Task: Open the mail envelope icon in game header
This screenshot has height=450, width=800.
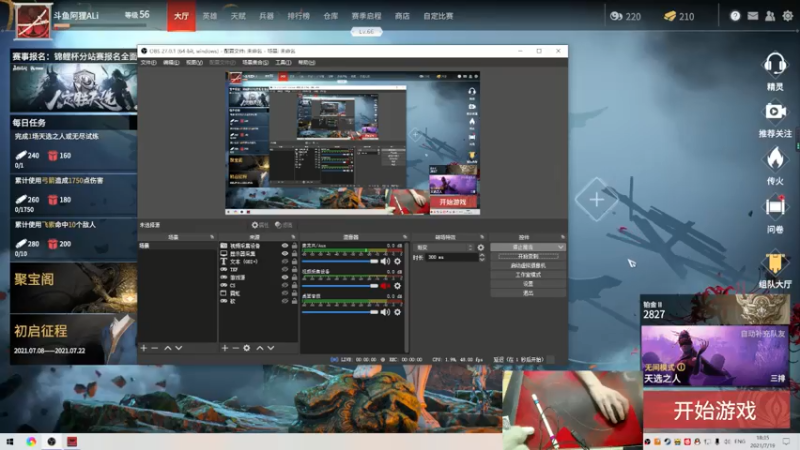Action: click(753, 16)
